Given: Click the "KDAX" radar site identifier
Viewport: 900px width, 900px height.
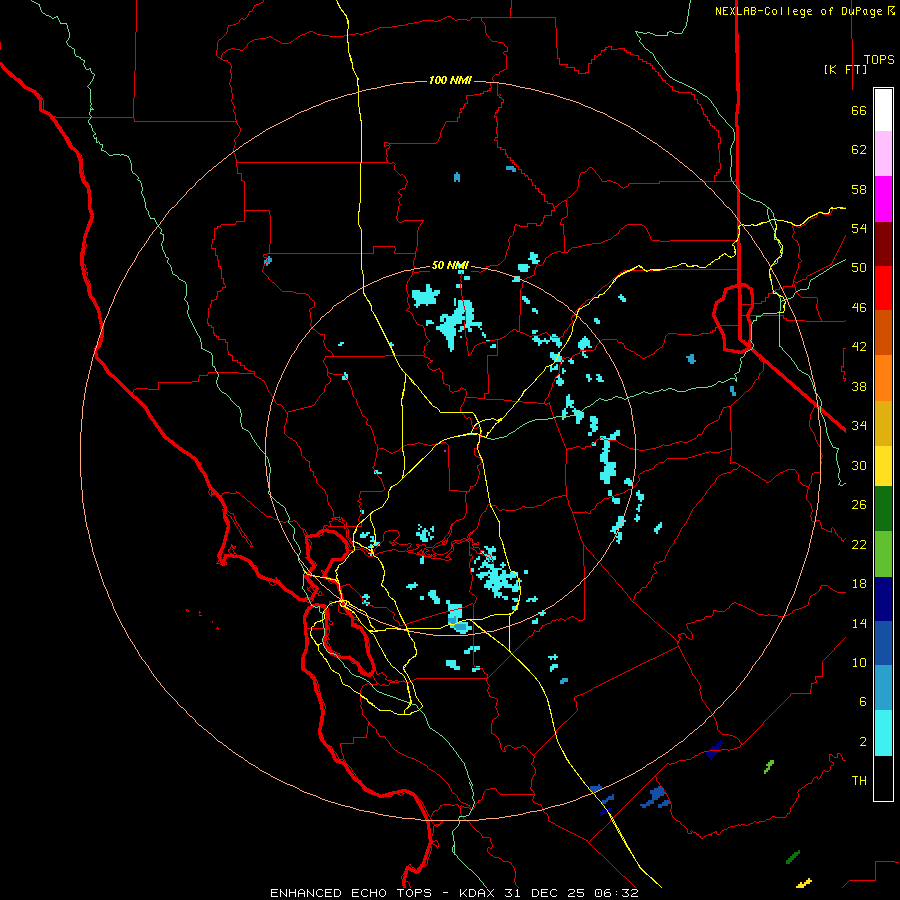Looking at the screenshot, I should (x=478, y=893).
